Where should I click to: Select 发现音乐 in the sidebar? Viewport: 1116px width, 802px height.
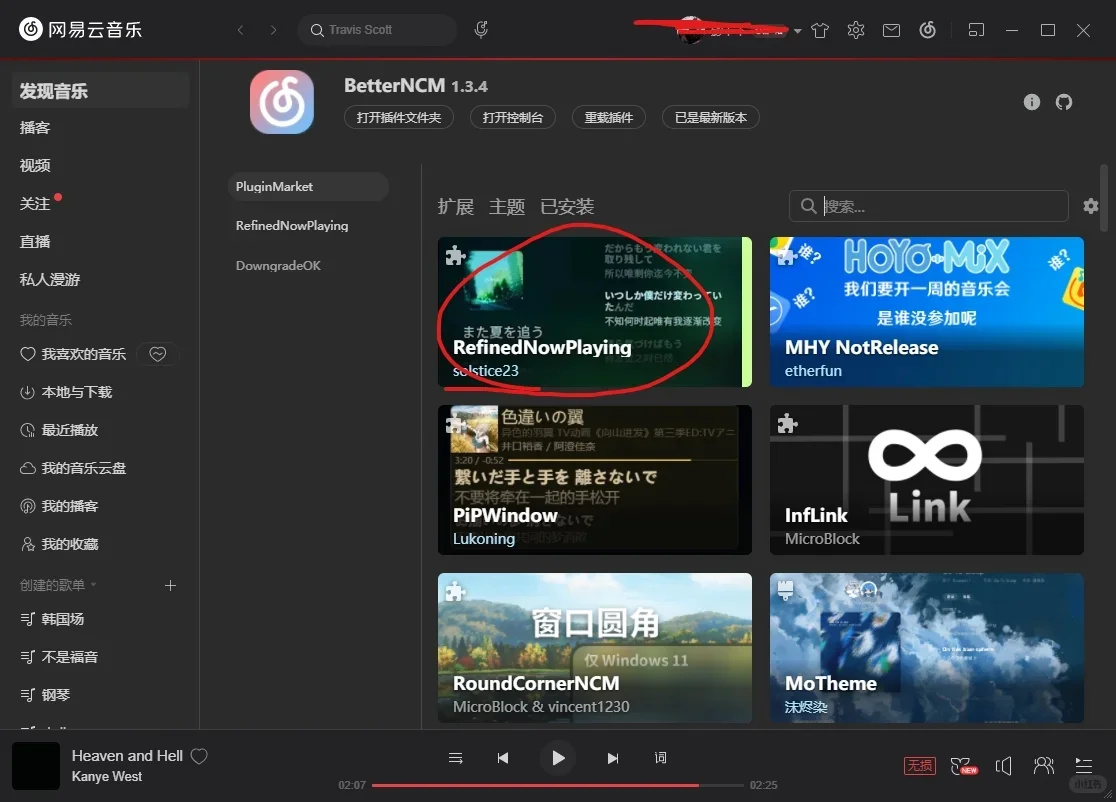pos(100,90)
